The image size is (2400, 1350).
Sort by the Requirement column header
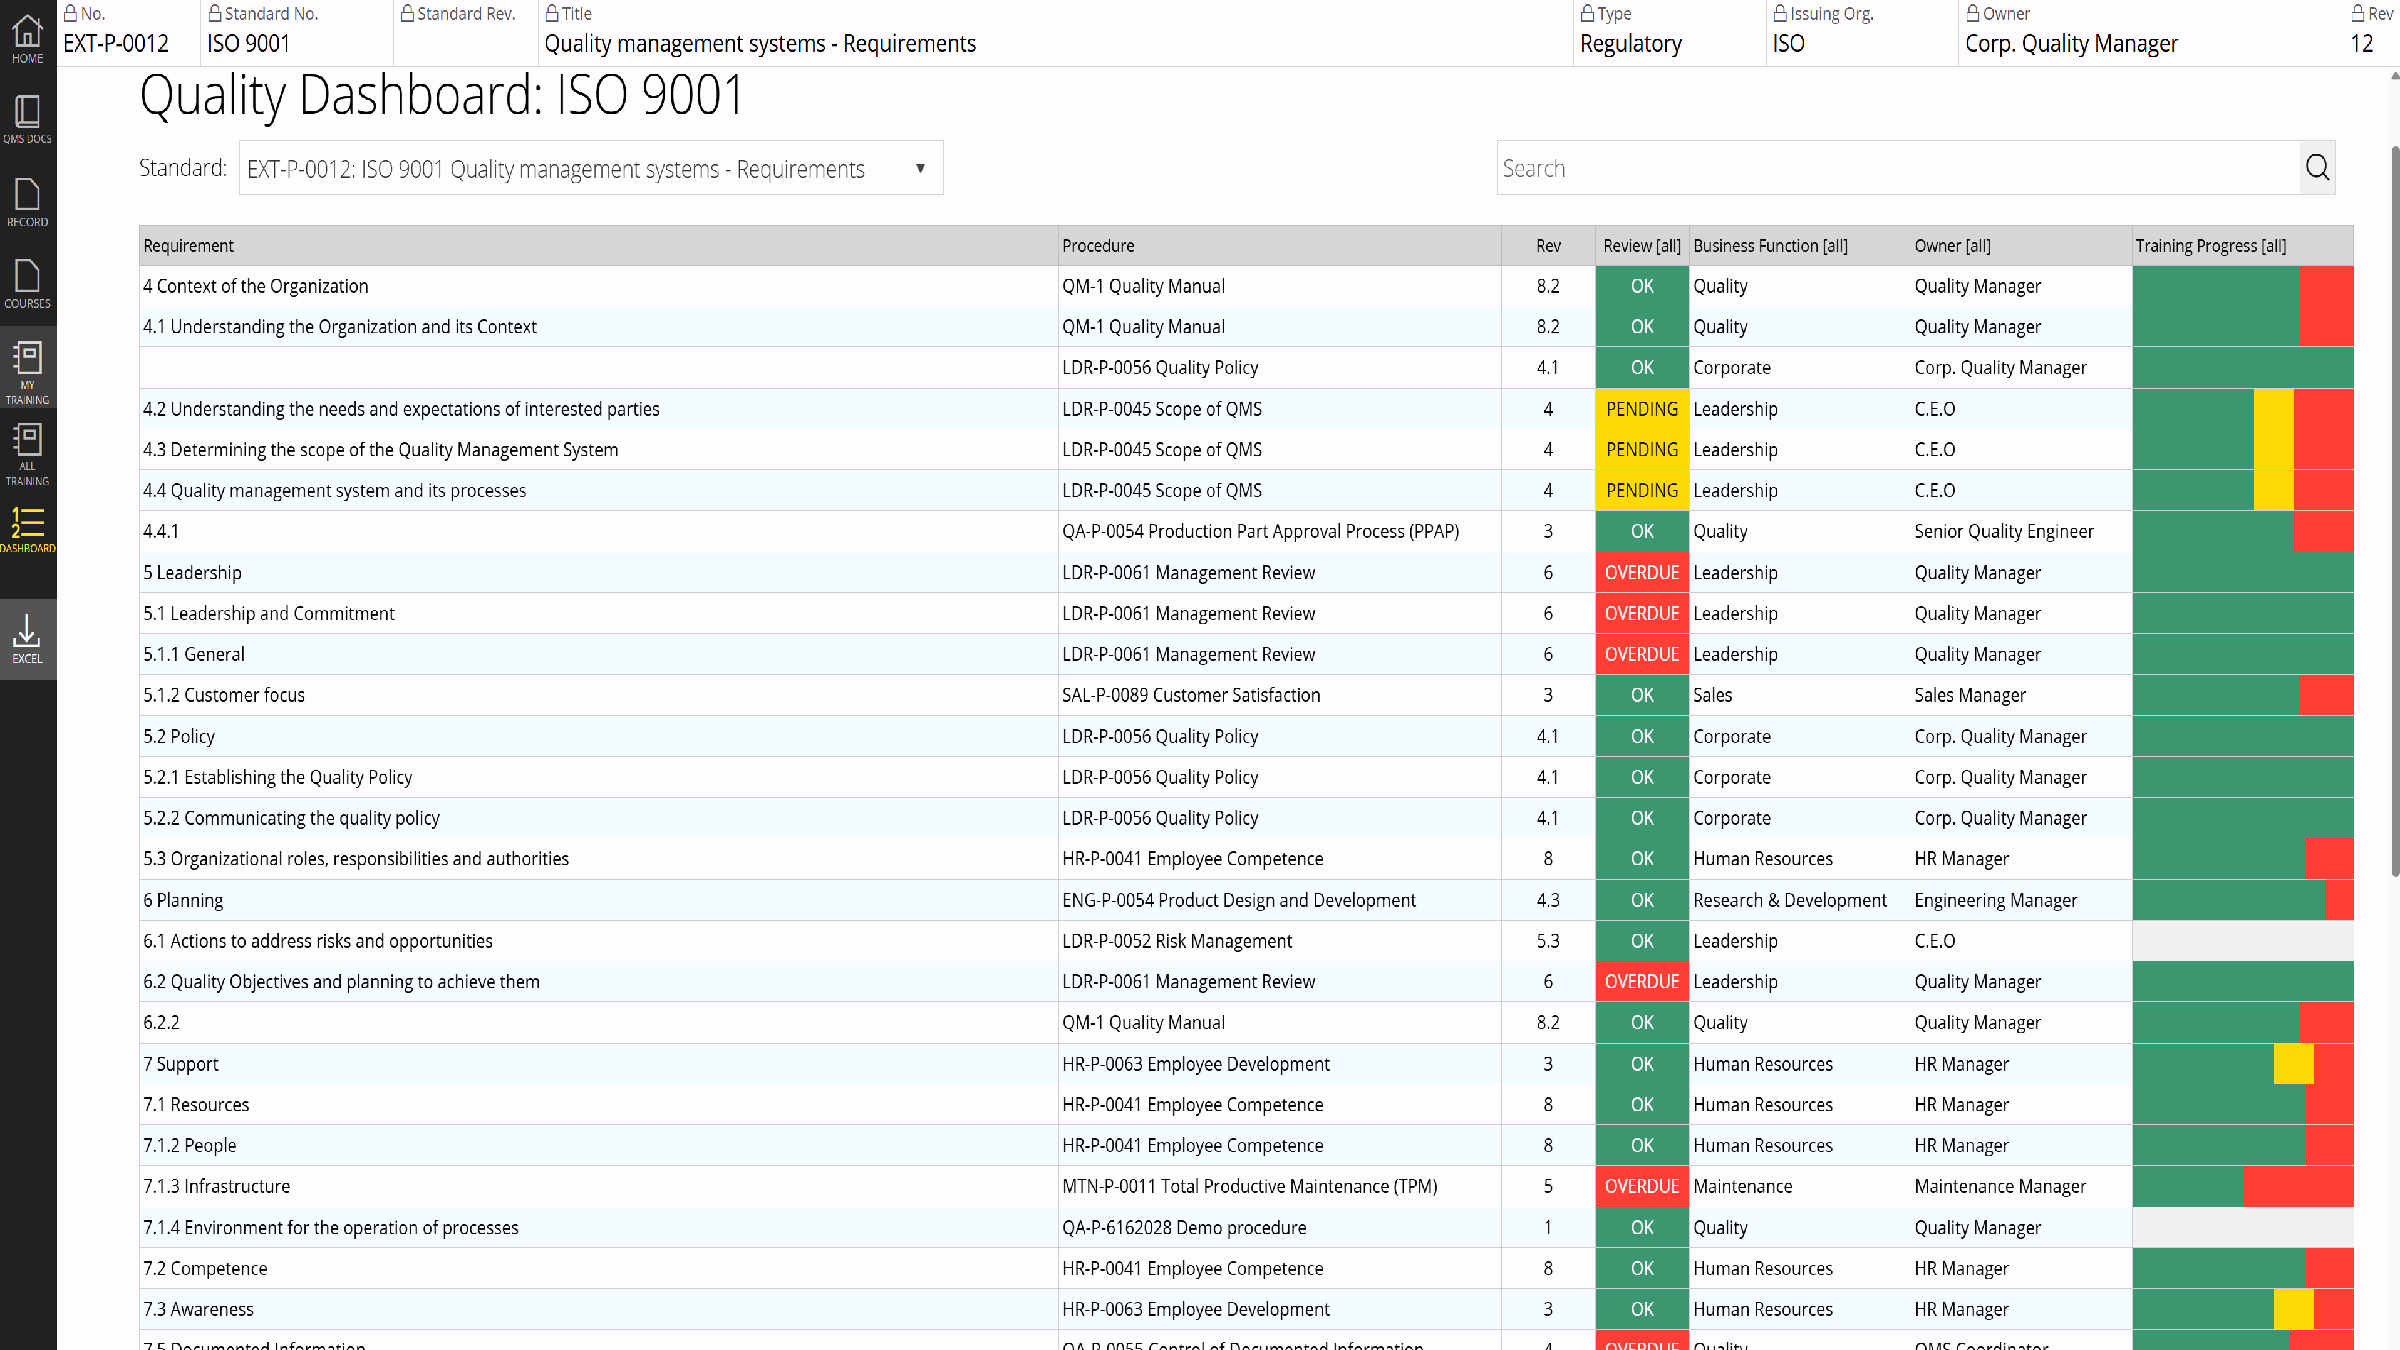pyautogui.click(x=188, y=246)
